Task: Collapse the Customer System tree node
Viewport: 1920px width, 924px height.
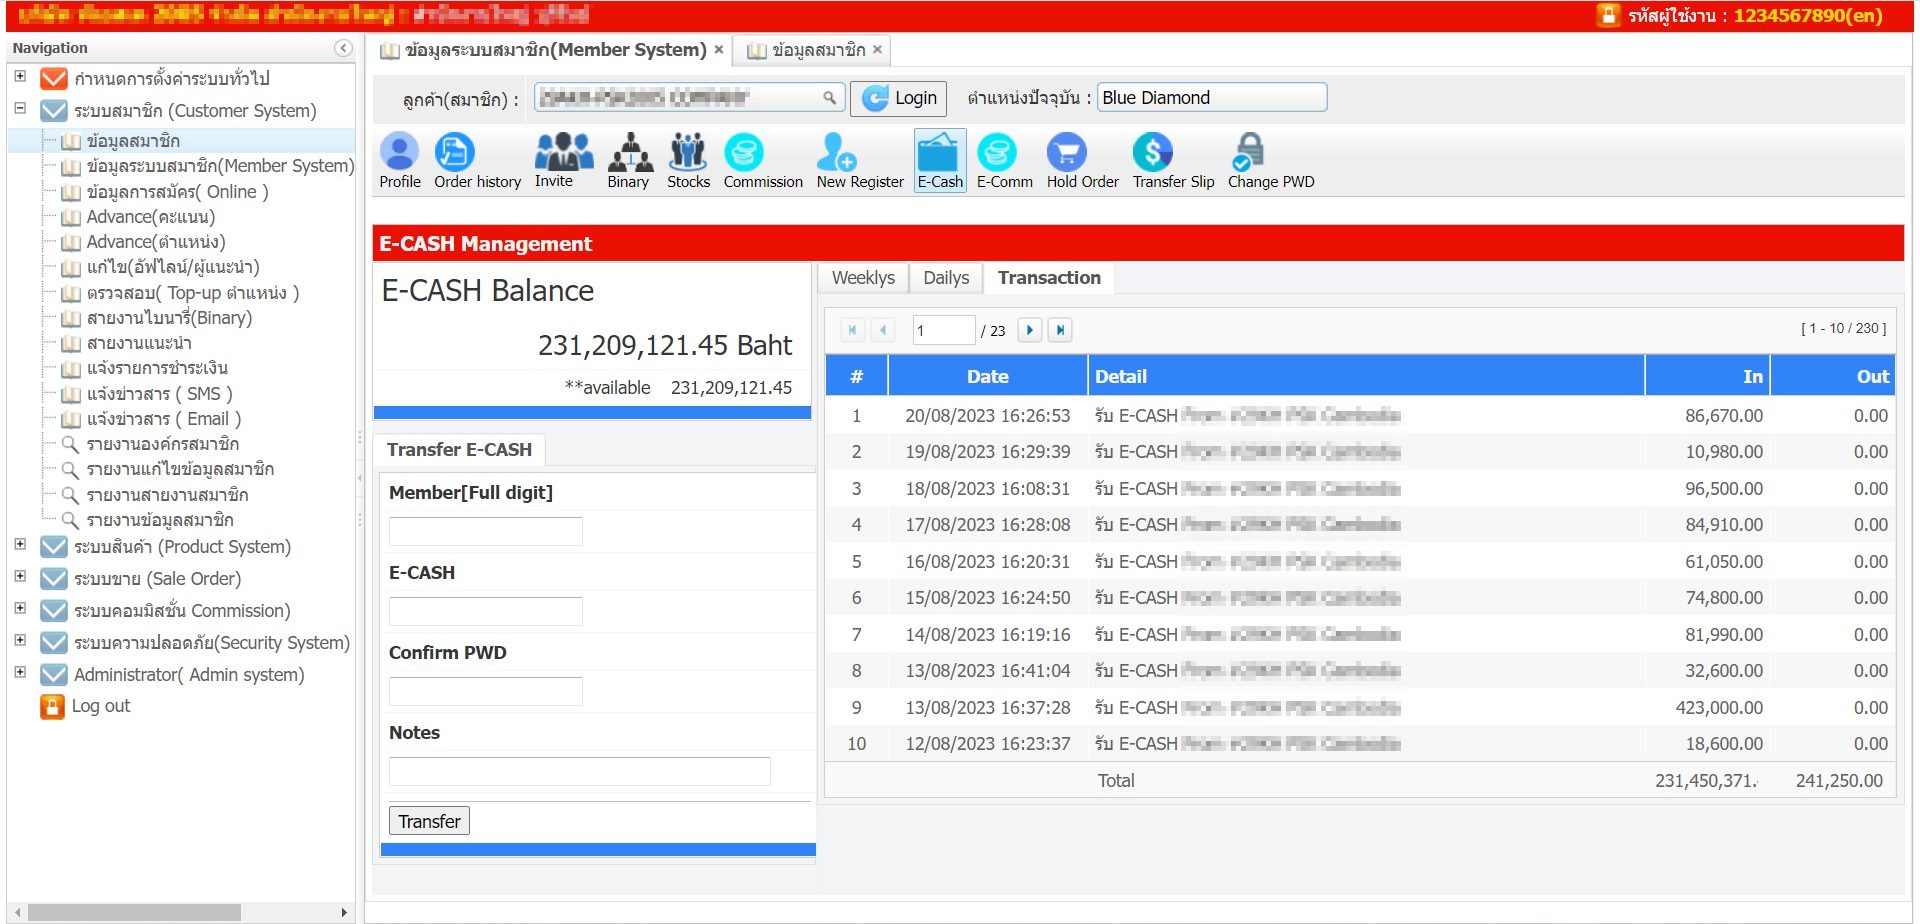Action: pyautogui.click(x=20, y=108)
